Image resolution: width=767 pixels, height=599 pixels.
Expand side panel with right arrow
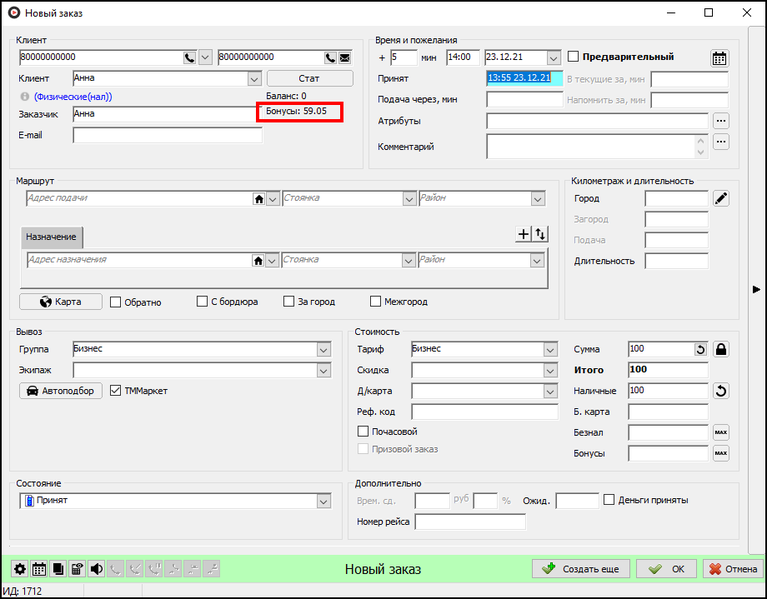(756, 289)
